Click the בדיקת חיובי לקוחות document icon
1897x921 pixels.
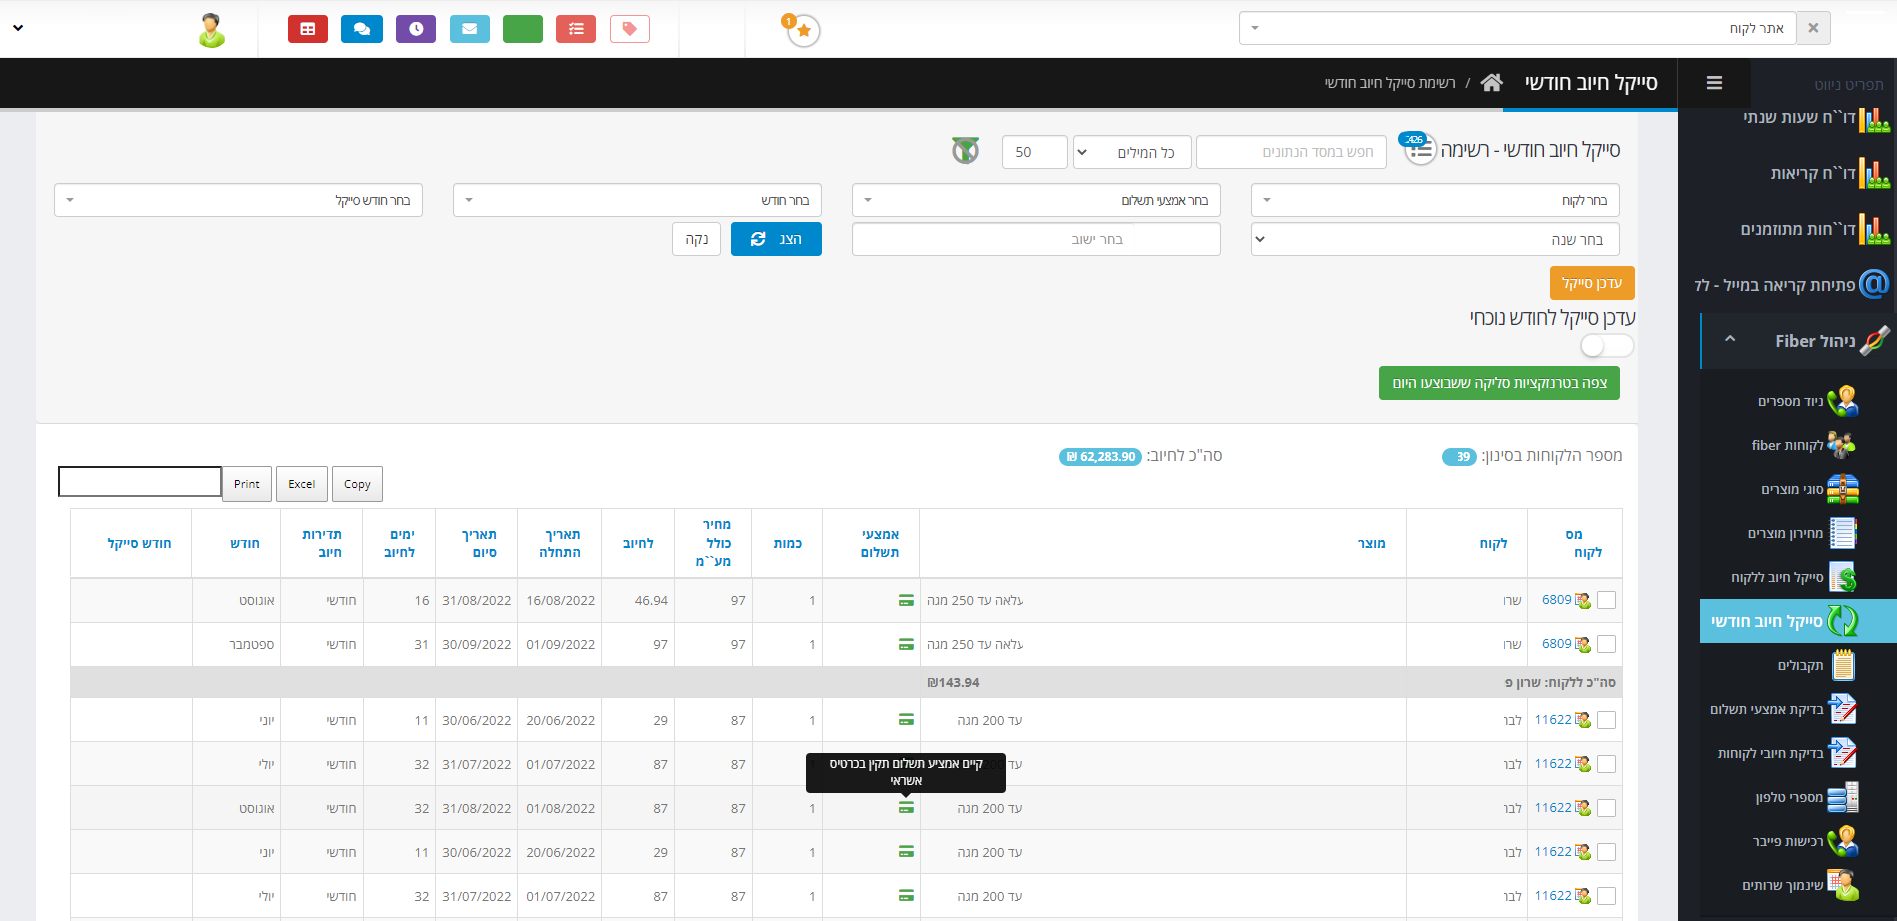pyautogui.click(x=1843, y=753)
